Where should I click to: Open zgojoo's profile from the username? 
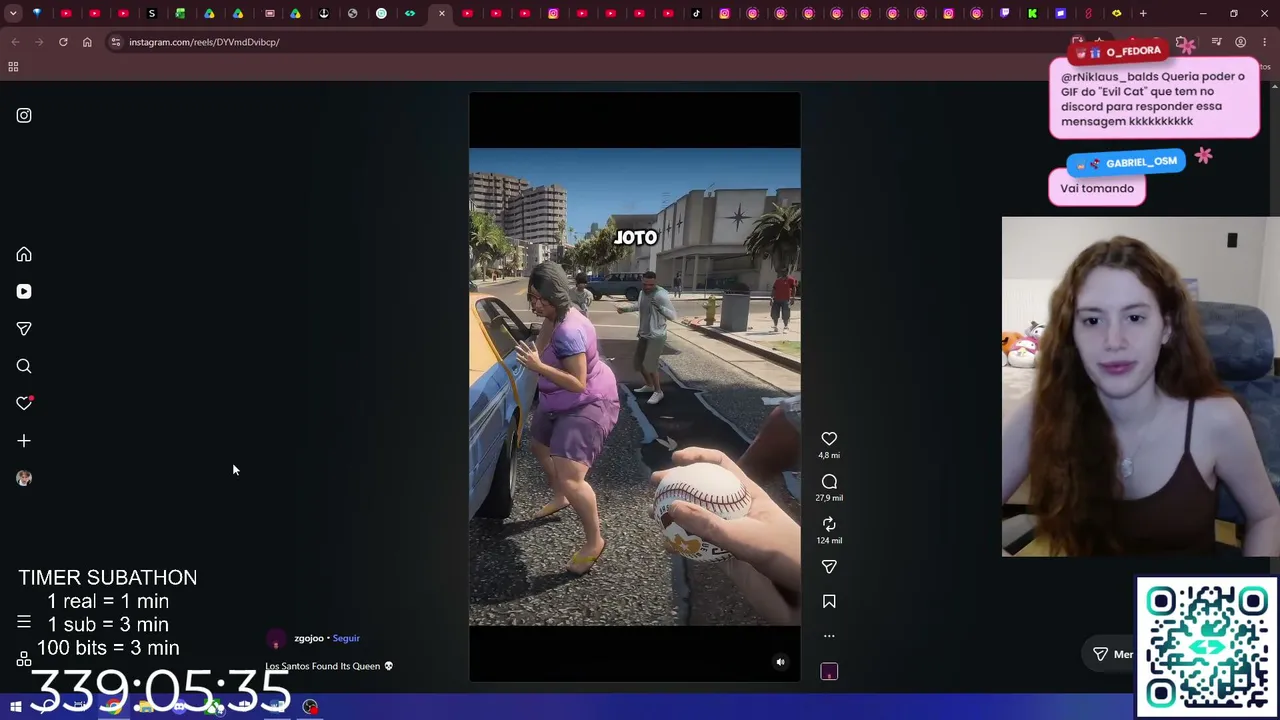point(308,638)
